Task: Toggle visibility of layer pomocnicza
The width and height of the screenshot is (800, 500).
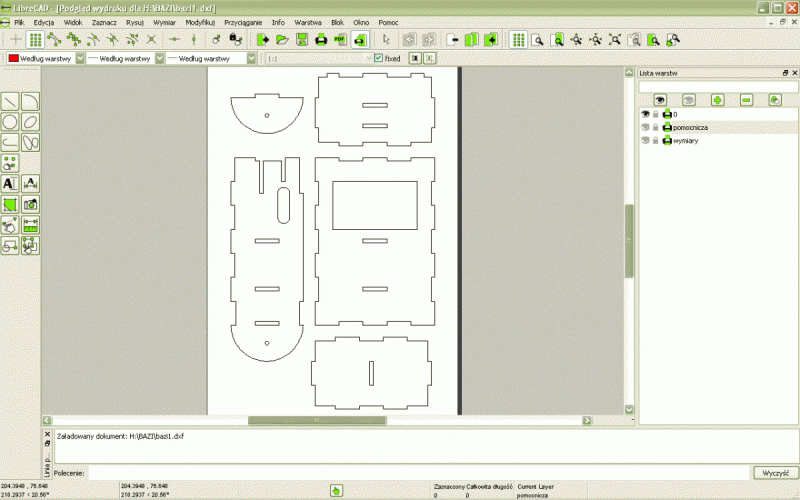Action: pyautogui.click(x=645, y=128)
